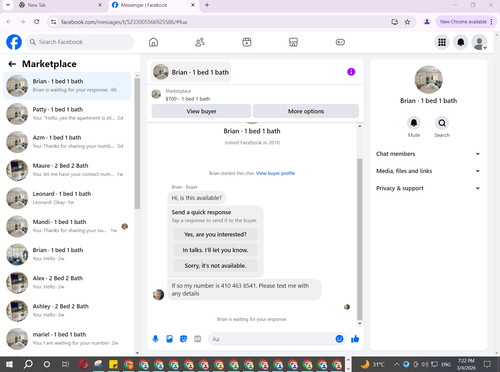Viewport: 500px width, 372px height.
Task: Open the Facebook menu grid icon
Action: [x=442, y=42]
